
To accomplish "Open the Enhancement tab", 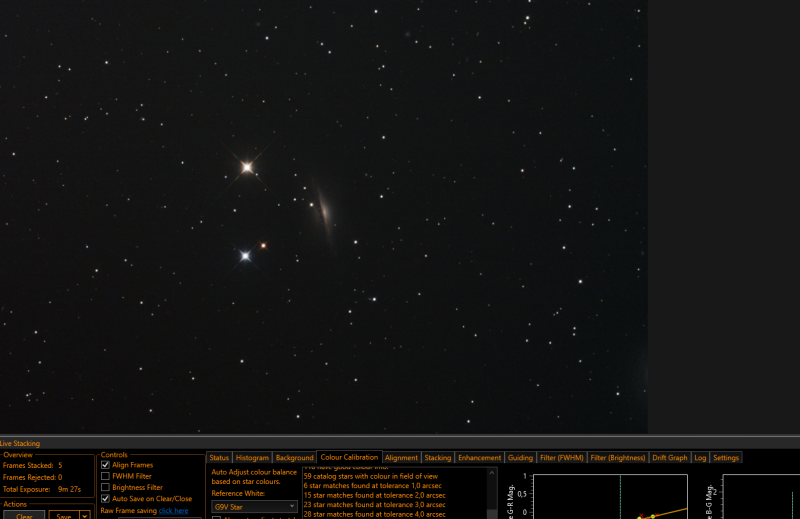I will 479,458.
